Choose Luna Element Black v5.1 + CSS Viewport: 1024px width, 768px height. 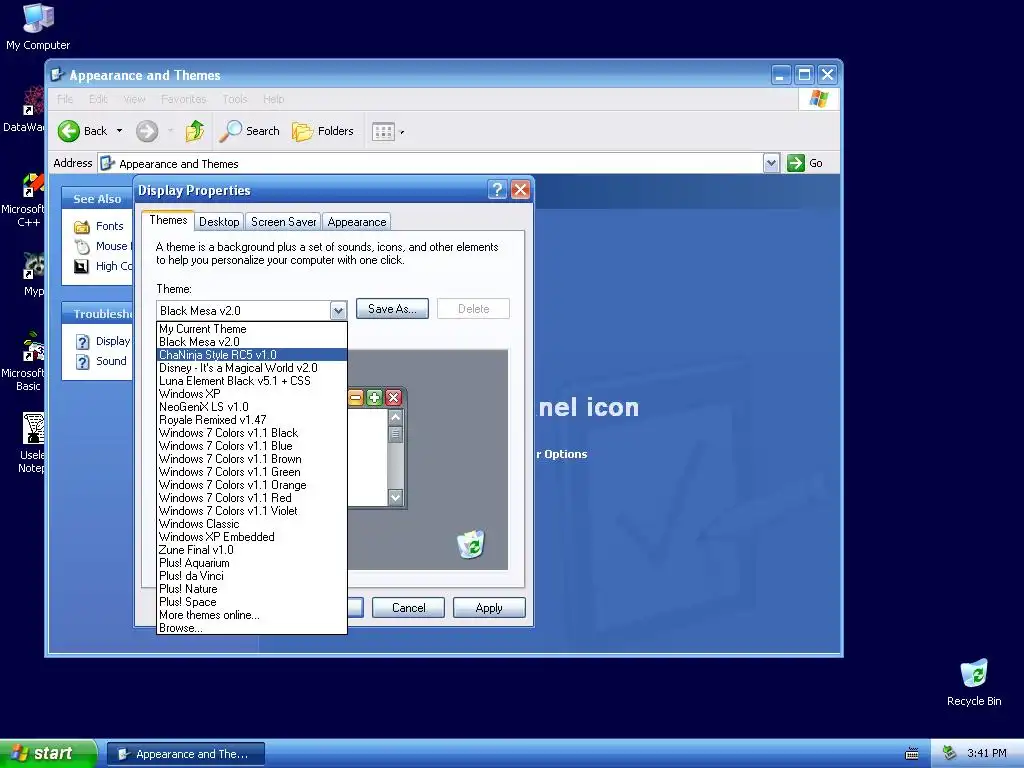click(x=252, y=381)
